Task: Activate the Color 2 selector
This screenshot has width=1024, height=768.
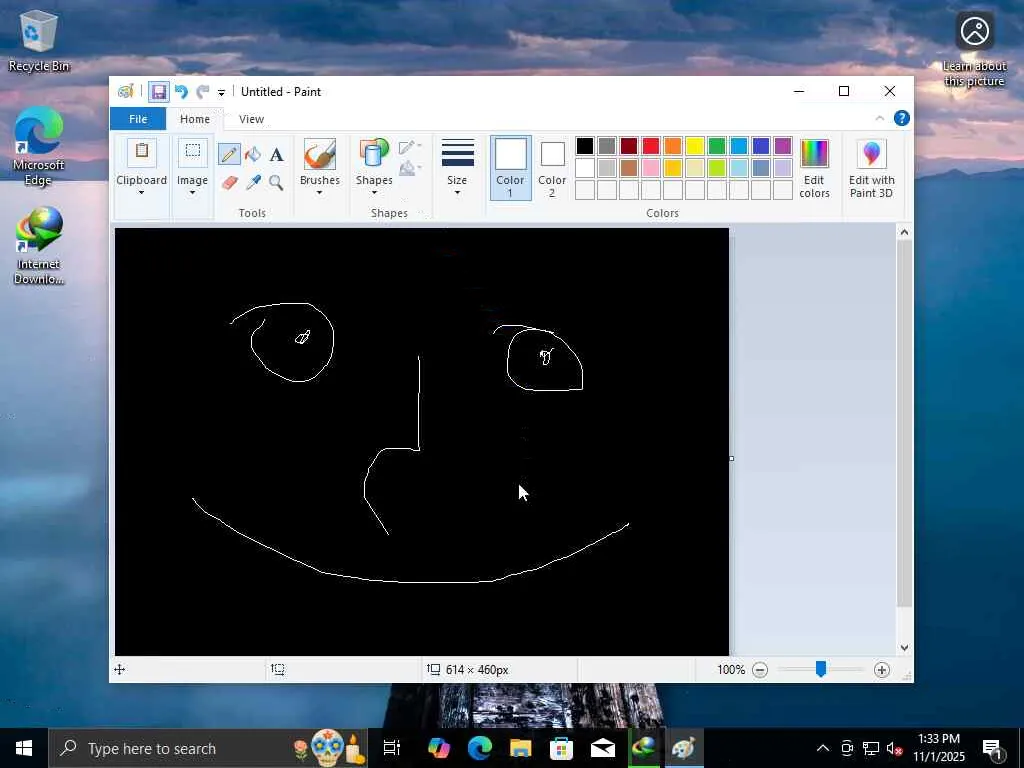Action: pyautogui.click(x=552, y=168)
